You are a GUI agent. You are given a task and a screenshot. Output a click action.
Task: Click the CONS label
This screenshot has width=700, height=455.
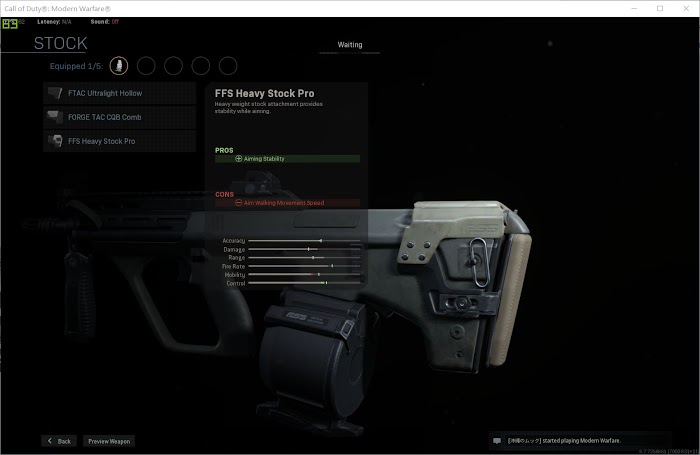pyautogui.click(x=224, y=195)
